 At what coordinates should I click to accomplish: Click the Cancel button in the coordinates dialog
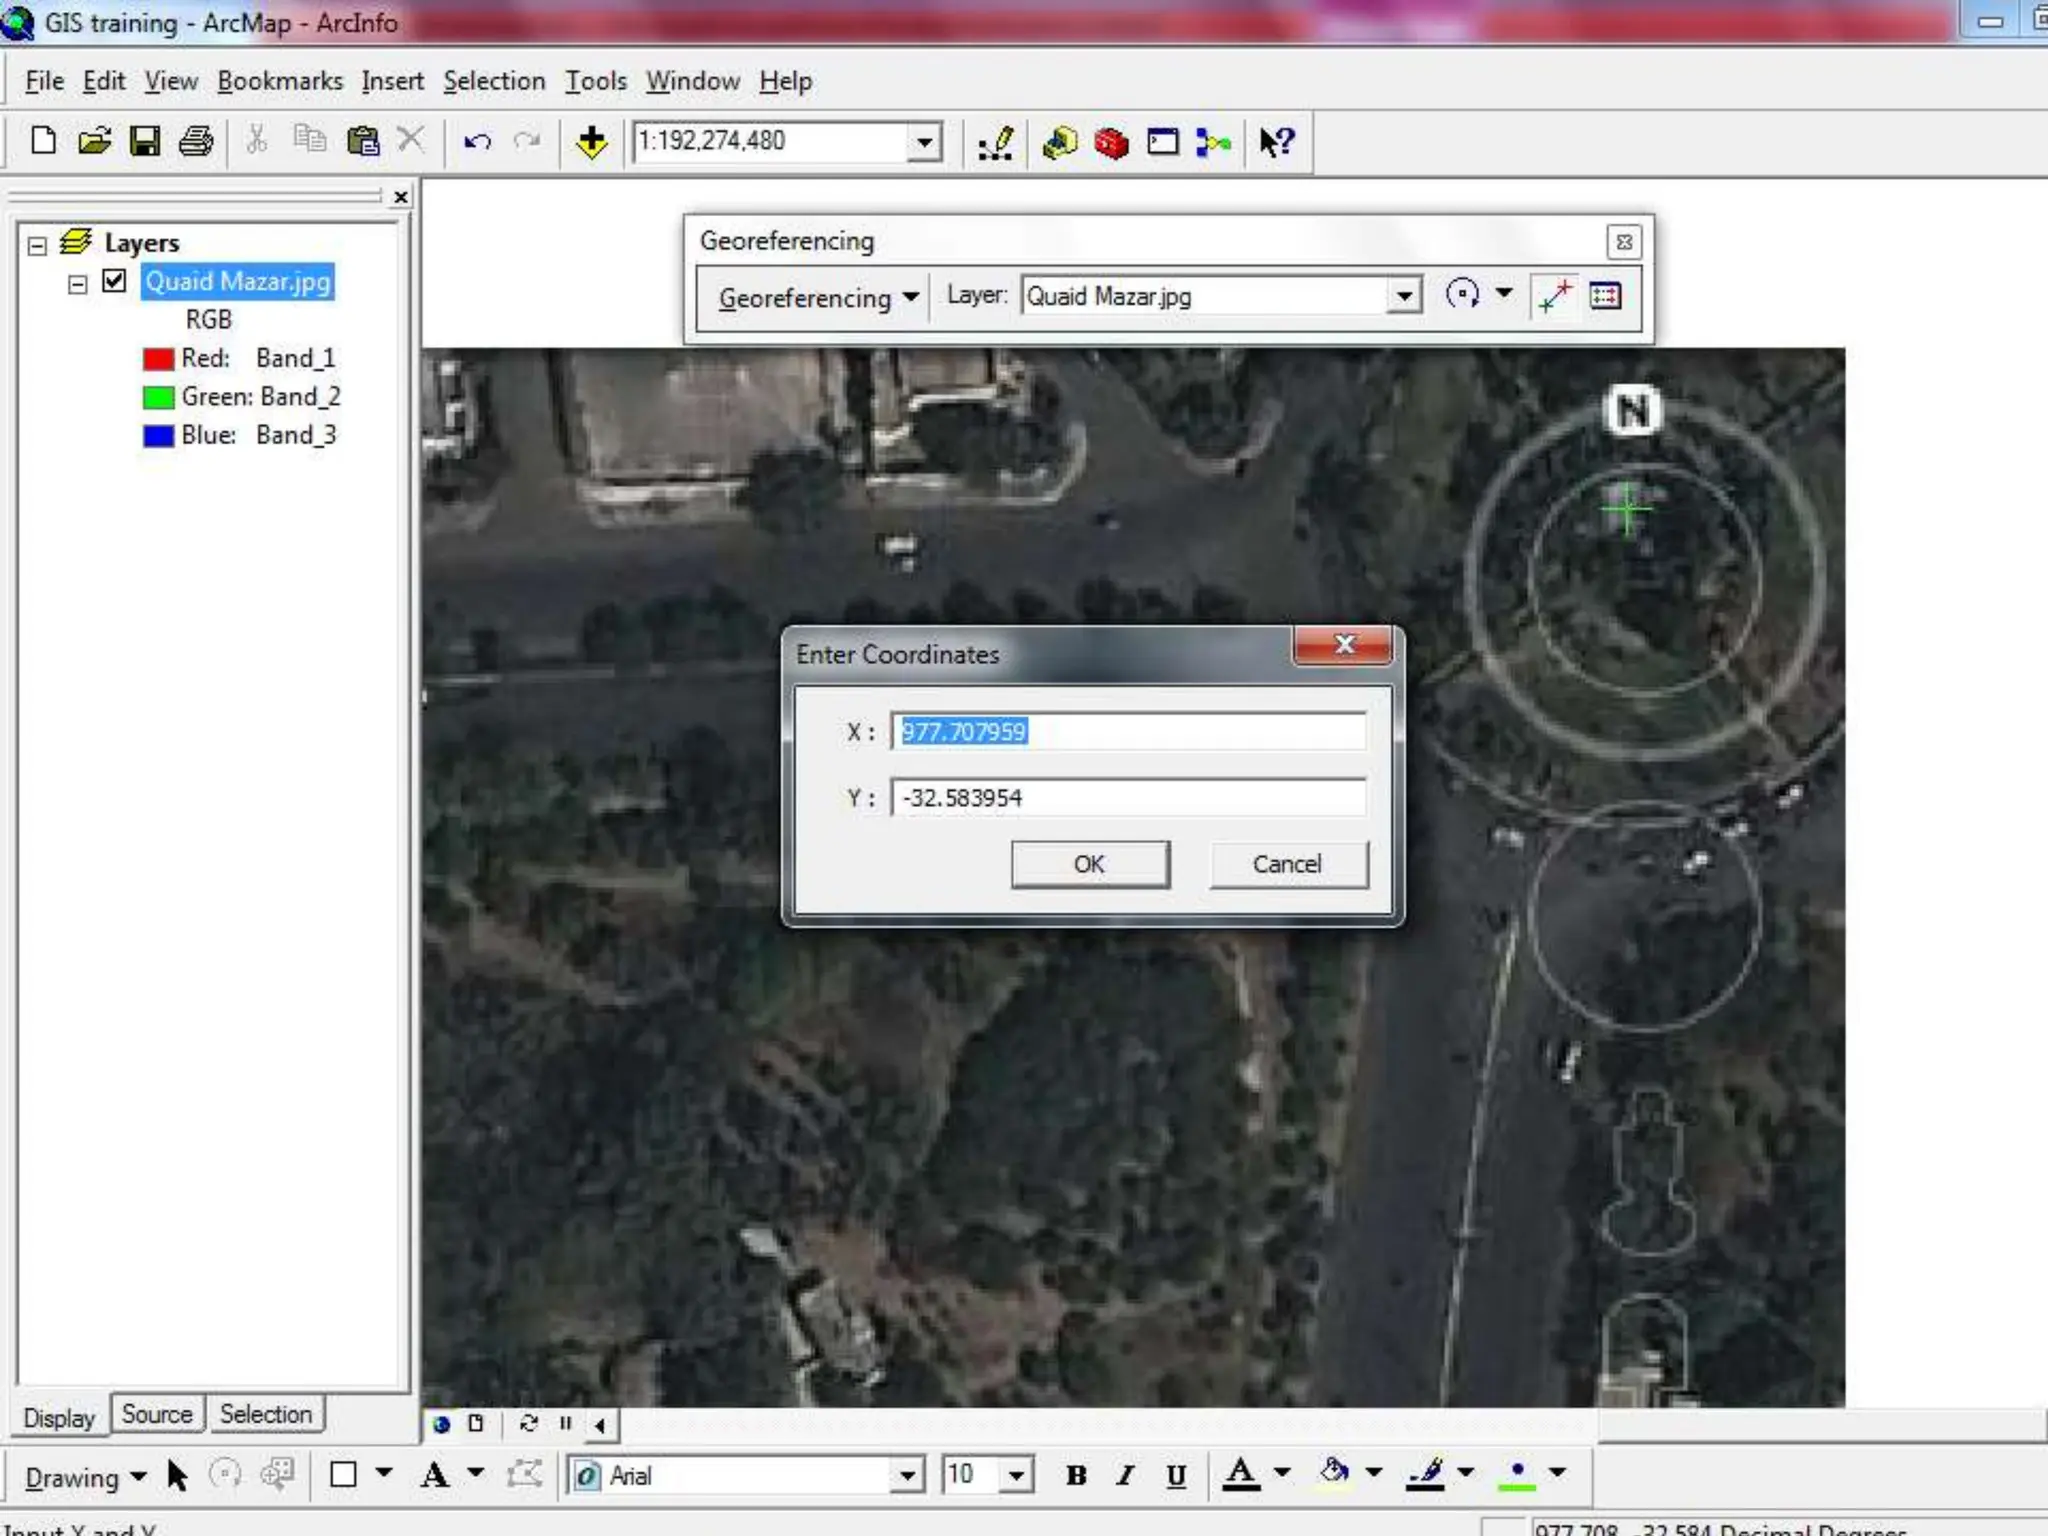tap(1287, 864)
